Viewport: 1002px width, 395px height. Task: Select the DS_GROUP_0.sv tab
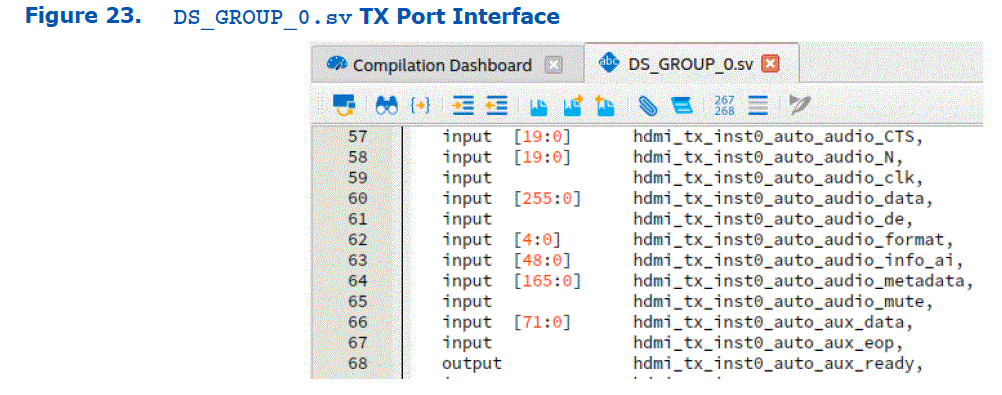[691, 64]
